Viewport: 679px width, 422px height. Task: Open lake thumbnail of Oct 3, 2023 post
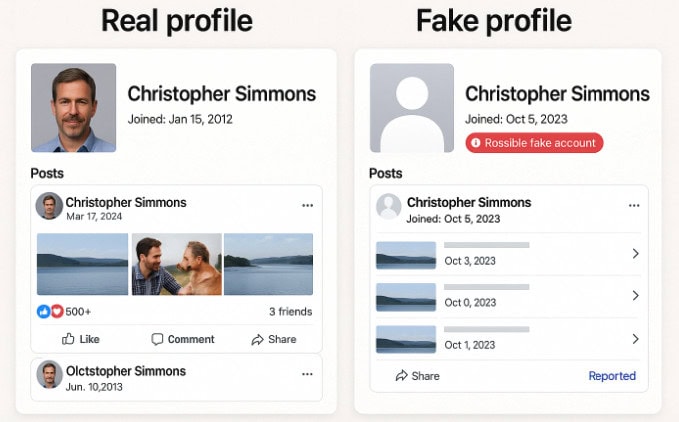[x=406, y=255]
